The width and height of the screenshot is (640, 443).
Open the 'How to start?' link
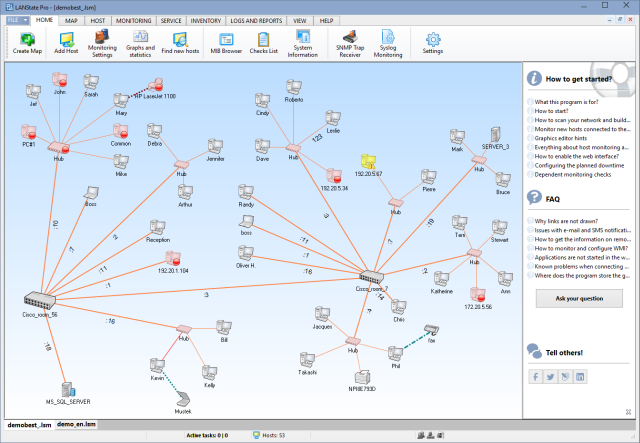551,111
